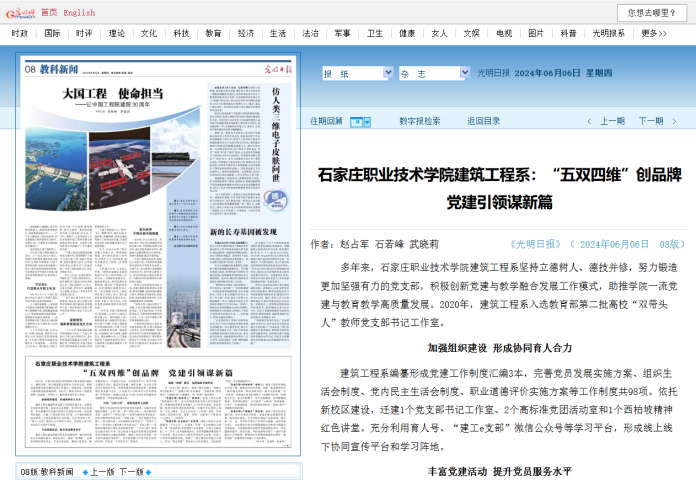This screenshot has height=491, width=696.
Task: Click the subheading 加强组织建设 形成协同育人合力
Action: pyautogui.click(x=500, y=348)
